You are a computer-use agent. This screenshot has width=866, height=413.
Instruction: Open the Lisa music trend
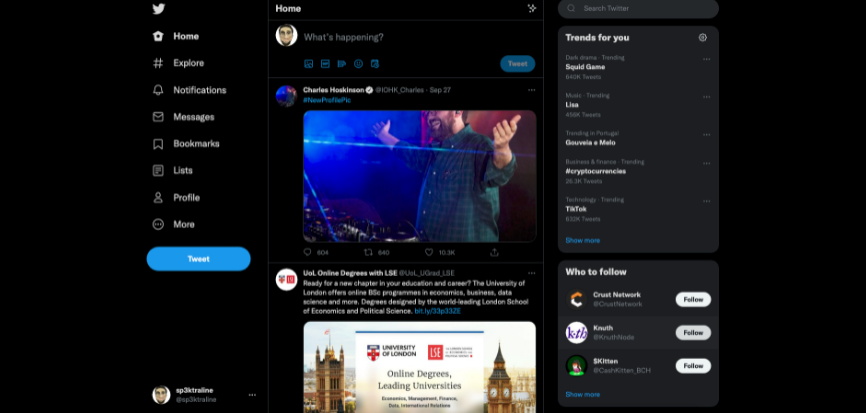(x=638, y=105)
